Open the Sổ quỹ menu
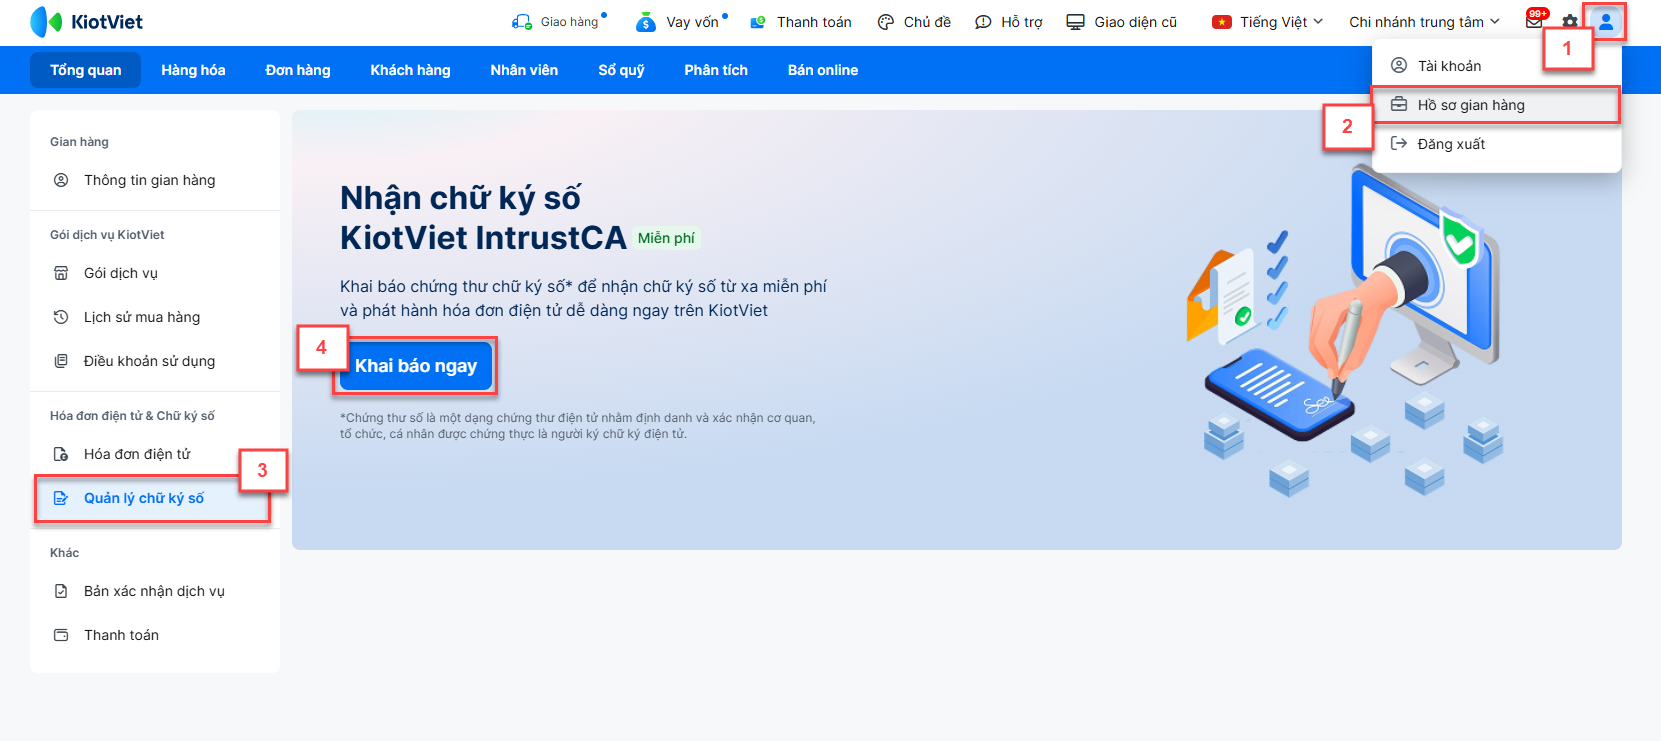Viewport: 1661px width, 741px height. coord(621,70)
